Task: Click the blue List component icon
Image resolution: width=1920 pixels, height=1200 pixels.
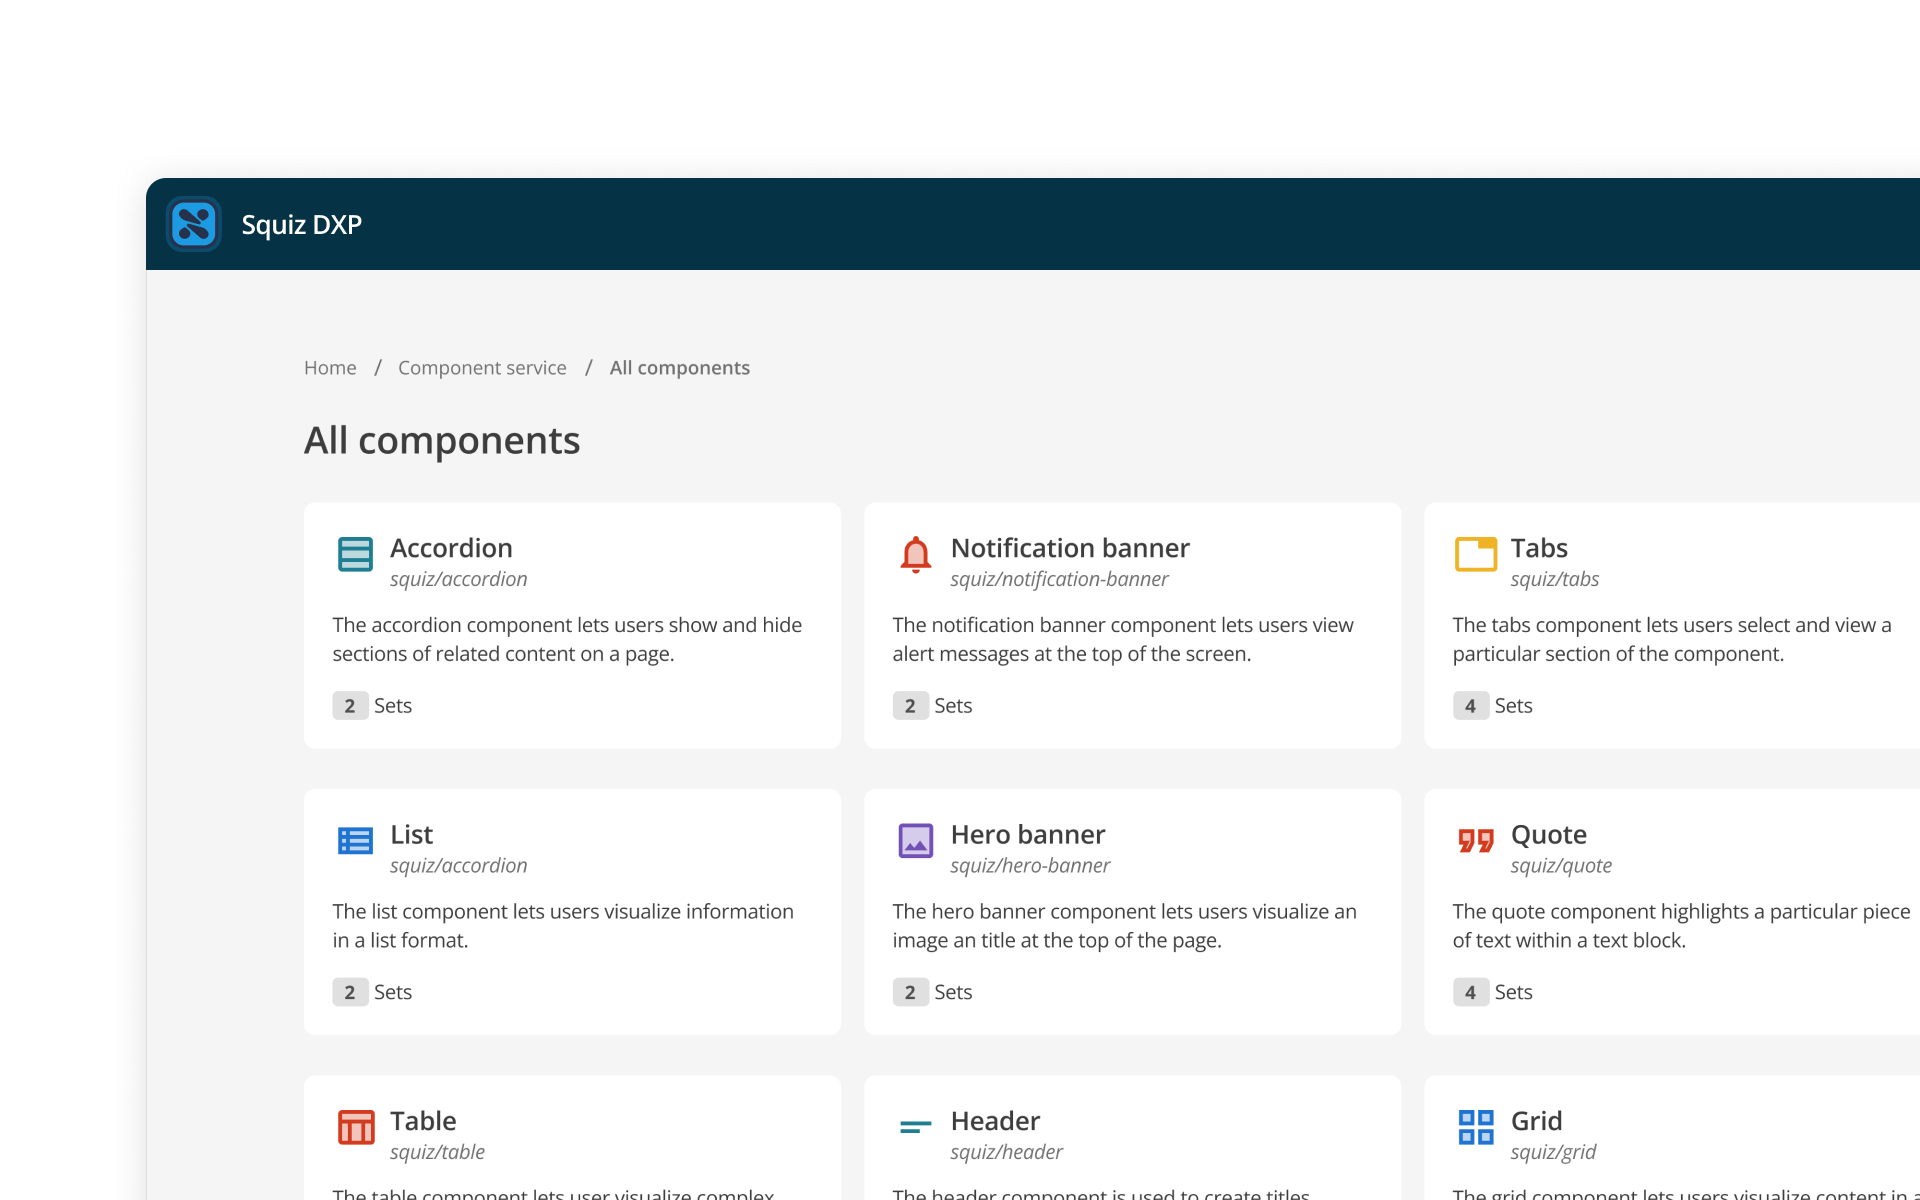Action: (355, 841)
